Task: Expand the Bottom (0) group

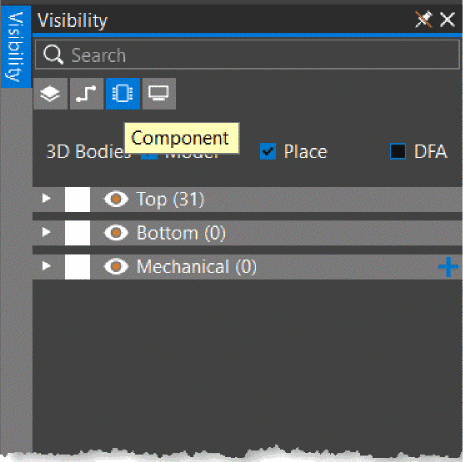Action: (x=46, y=232)
